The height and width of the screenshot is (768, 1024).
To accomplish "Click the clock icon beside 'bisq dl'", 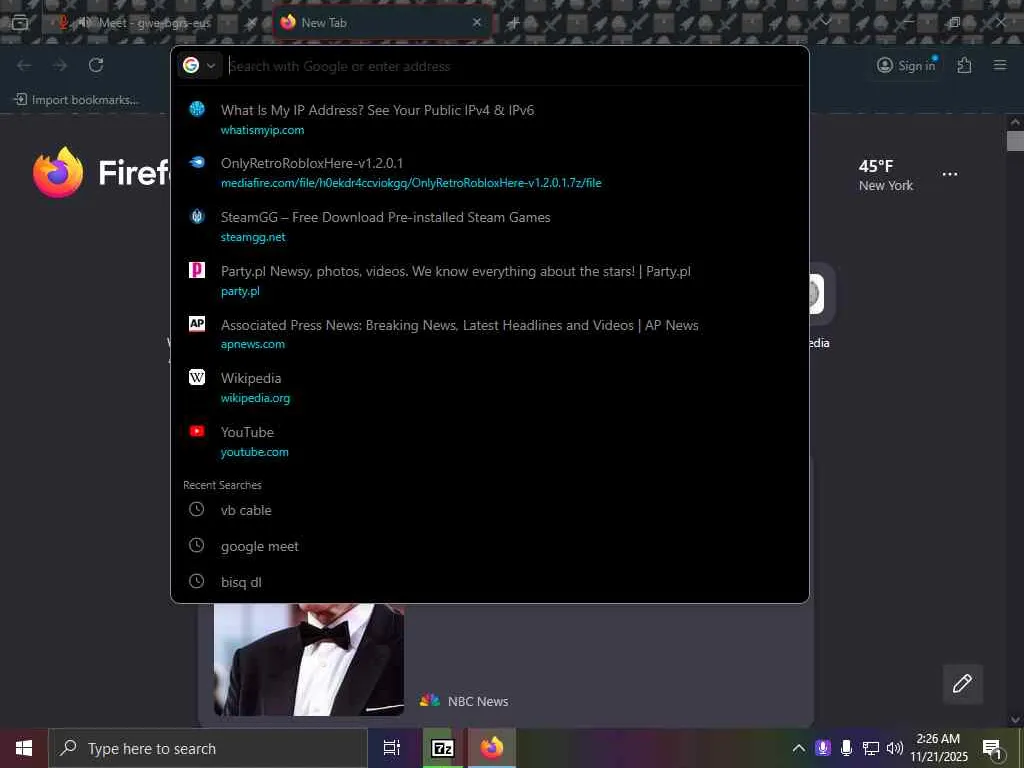I will [197, 581].
